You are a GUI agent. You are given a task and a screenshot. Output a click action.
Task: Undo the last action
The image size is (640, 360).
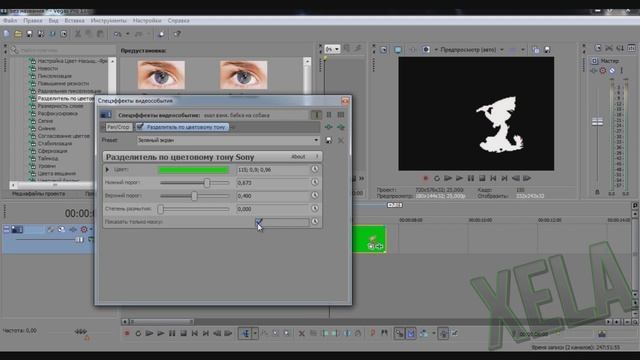118,34
